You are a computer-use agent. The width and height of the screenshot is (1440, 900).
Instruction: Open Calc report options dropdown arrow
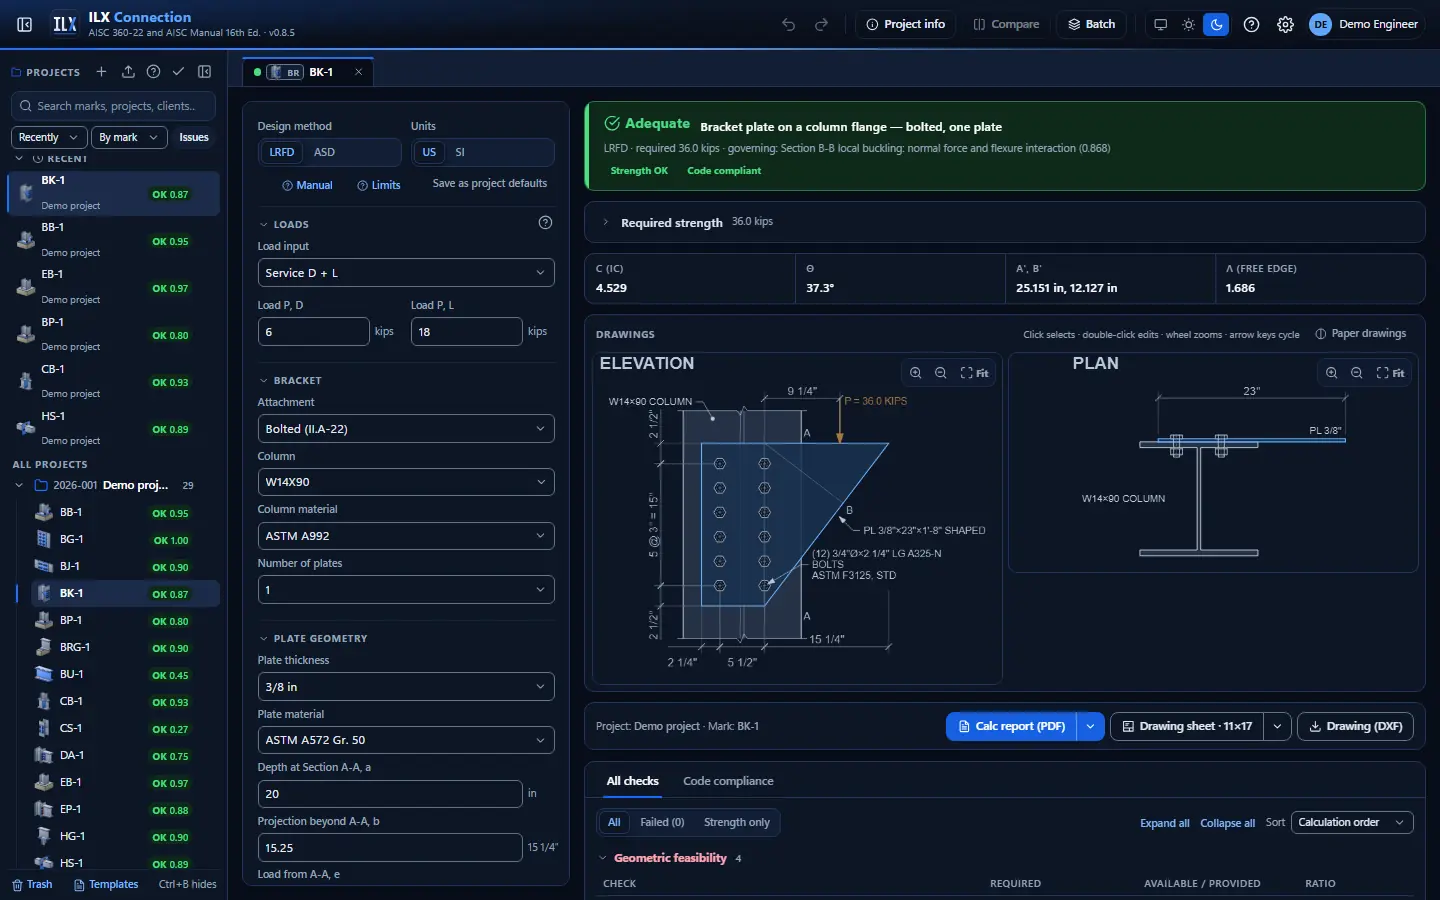[x=1090, y=726]
